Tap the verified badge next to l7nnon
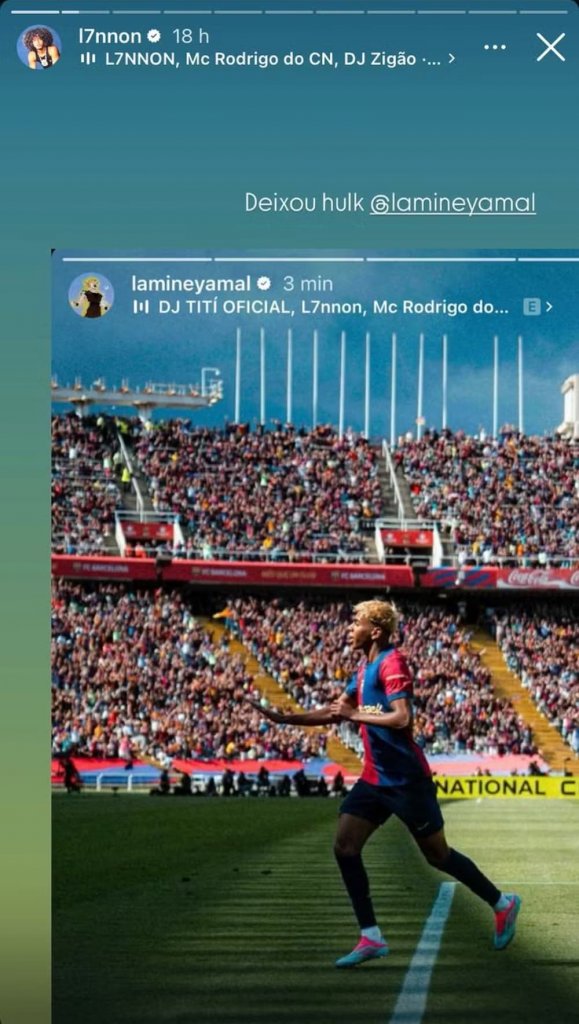 point(155,37)
